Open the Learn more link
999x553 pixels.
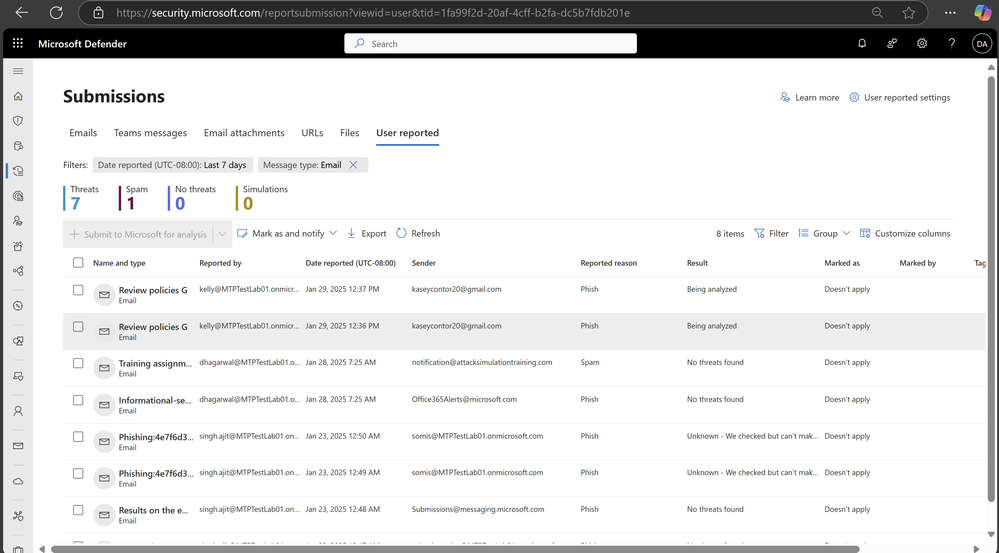coord(809,97)
